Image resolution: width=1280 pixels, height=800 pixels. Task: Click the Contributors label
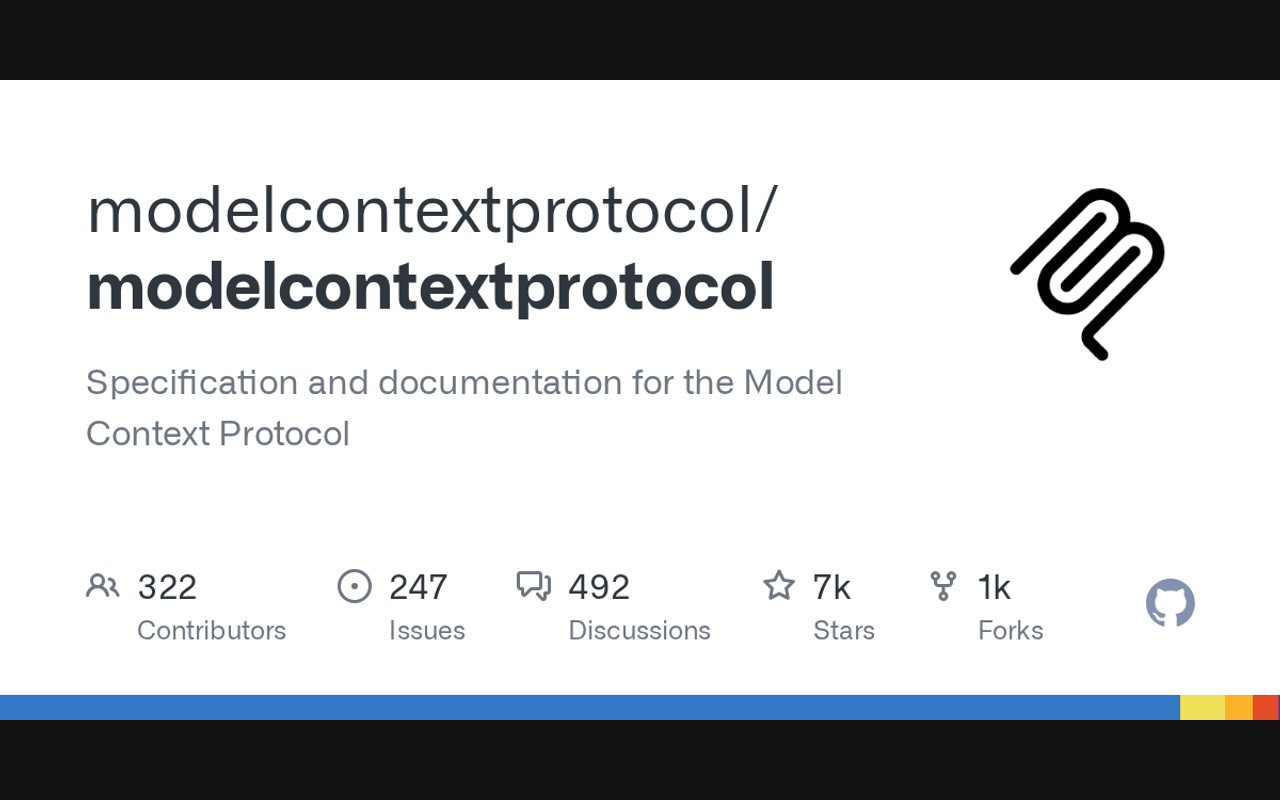click(x=211, y=631)
